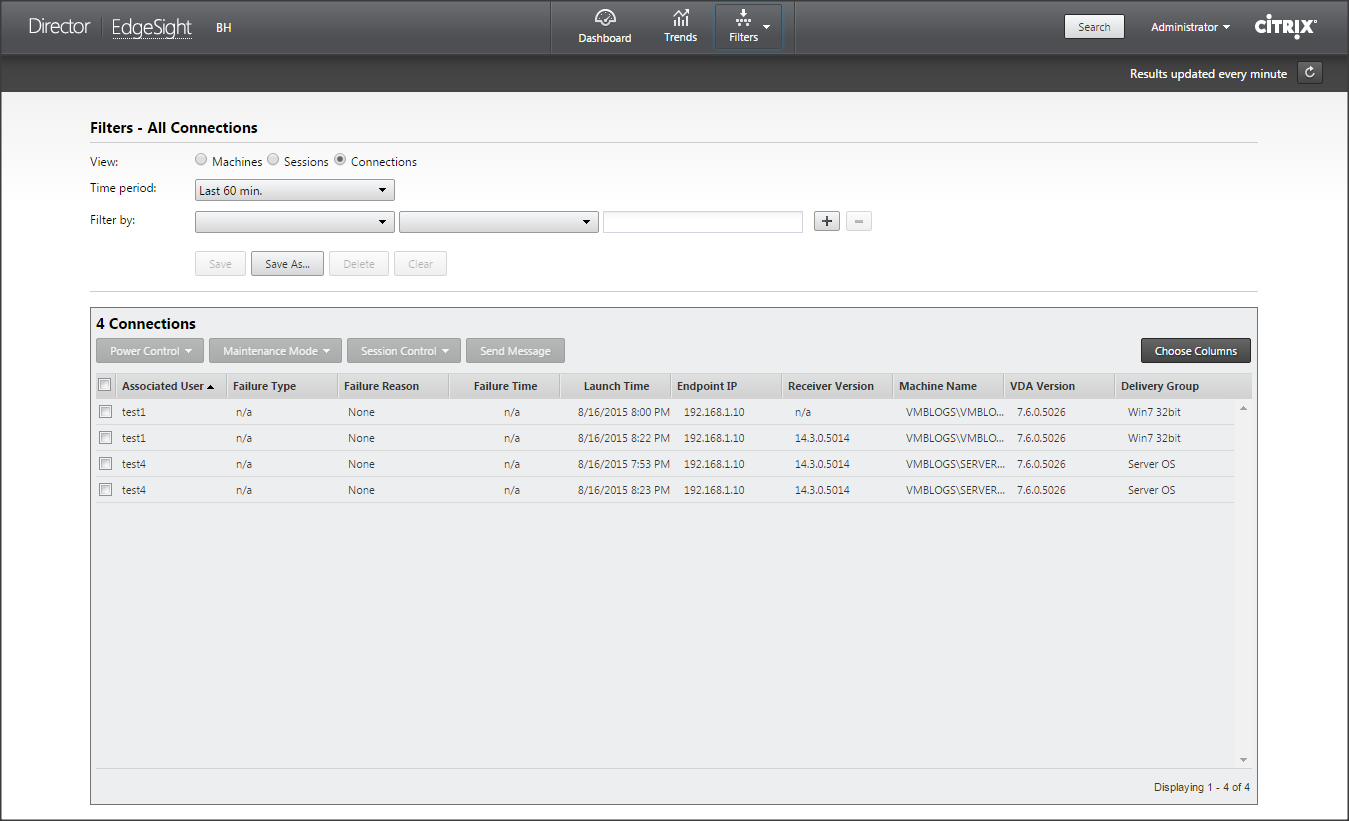Screen dimensions: 1349x821
Task: Click the filter value text field
Action: [x=703, y=222]
